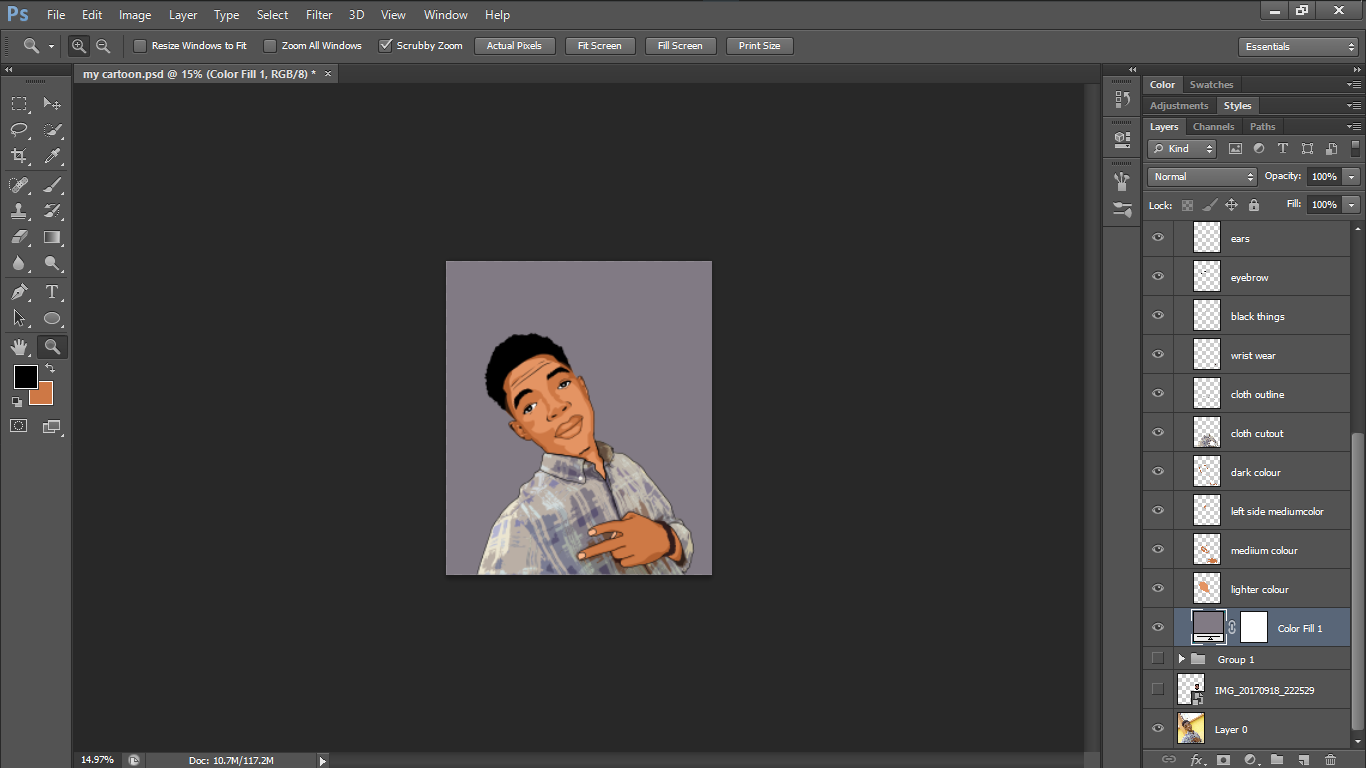Hide the cloth outline layer
This screenshot has height=768, width=1366.
point(1158,394)
